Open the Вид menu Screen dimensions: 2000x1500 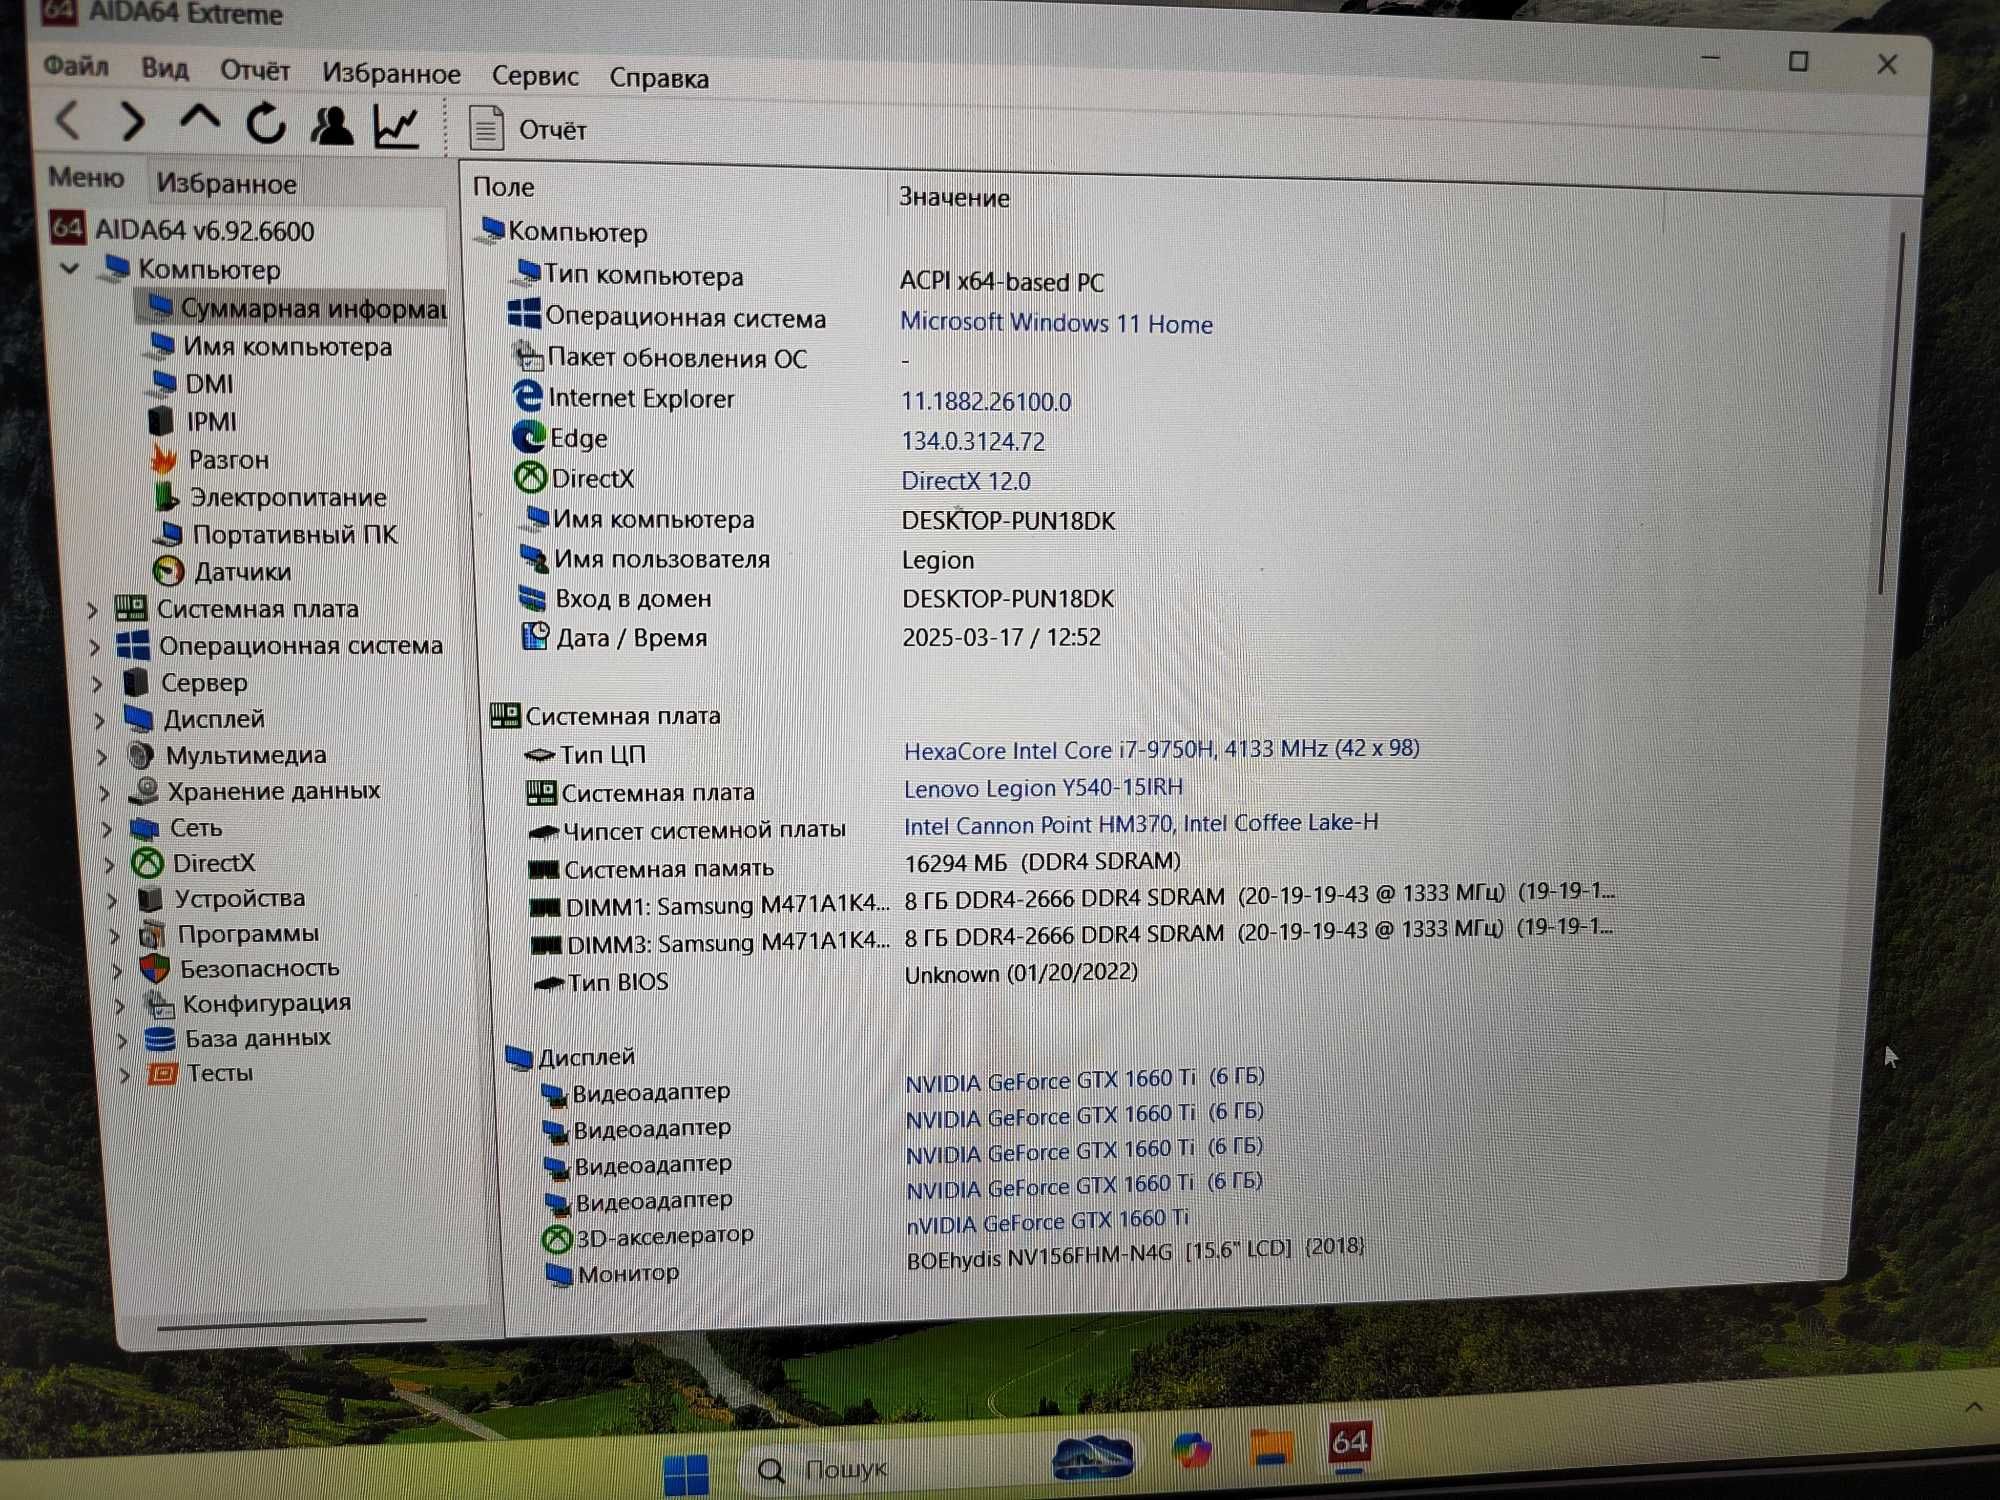[165, 68]
